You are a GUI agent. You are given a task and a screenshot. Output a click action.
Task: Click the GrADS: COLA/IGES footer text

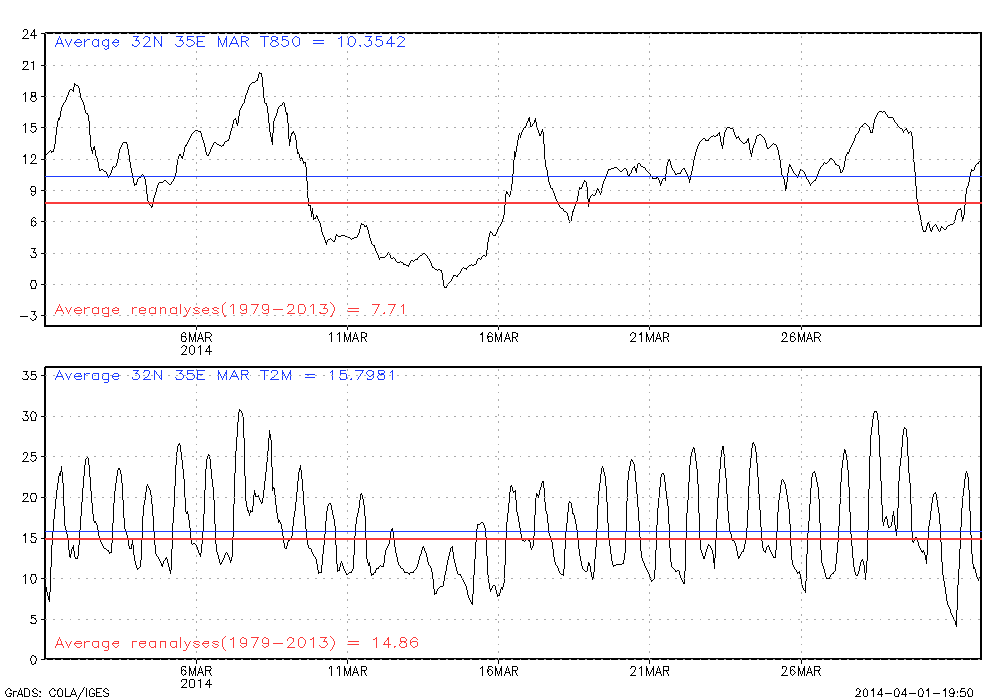point(57,692)
